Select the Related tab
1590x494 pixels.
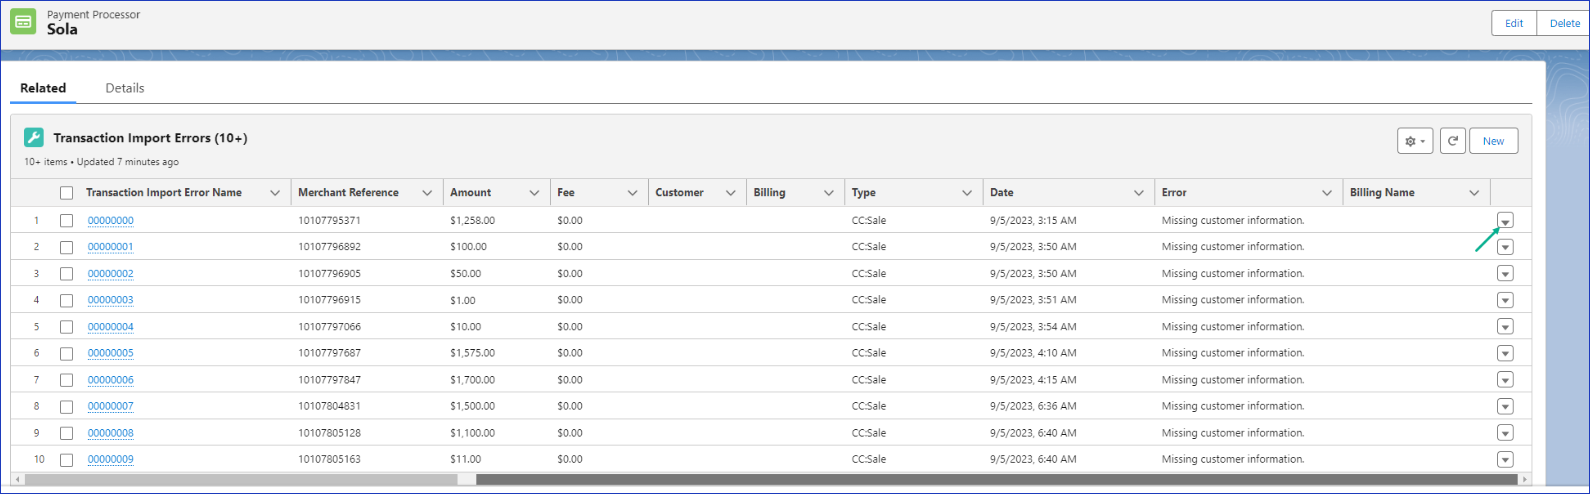click(x=43, y=88)
